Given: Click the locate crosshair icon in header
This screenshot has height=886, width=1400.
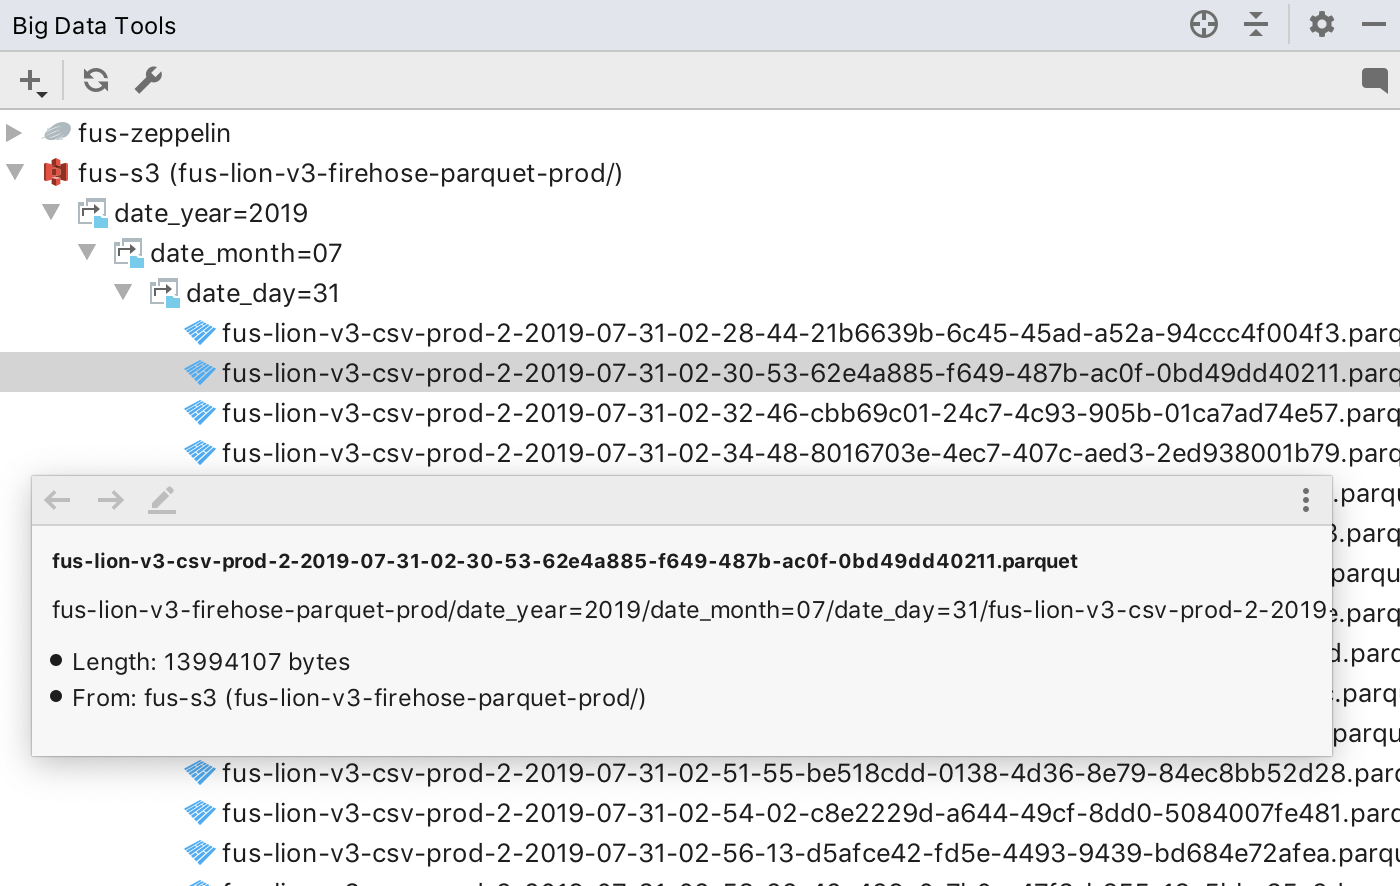Looking at the screenshot, I should coord(1204,24).
